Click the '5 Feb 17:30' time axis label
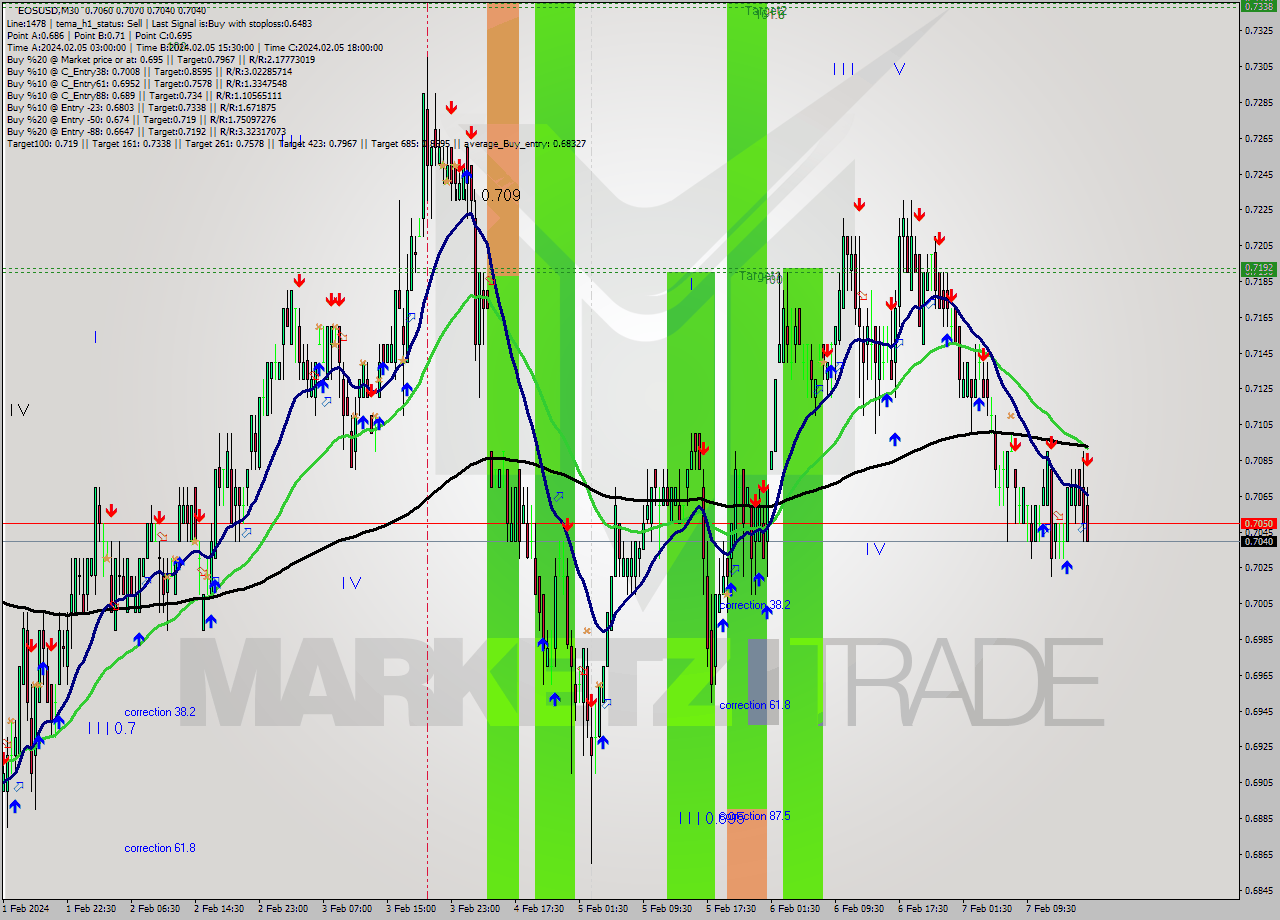The image size is (1280, 920). click(x=731, y=909)
